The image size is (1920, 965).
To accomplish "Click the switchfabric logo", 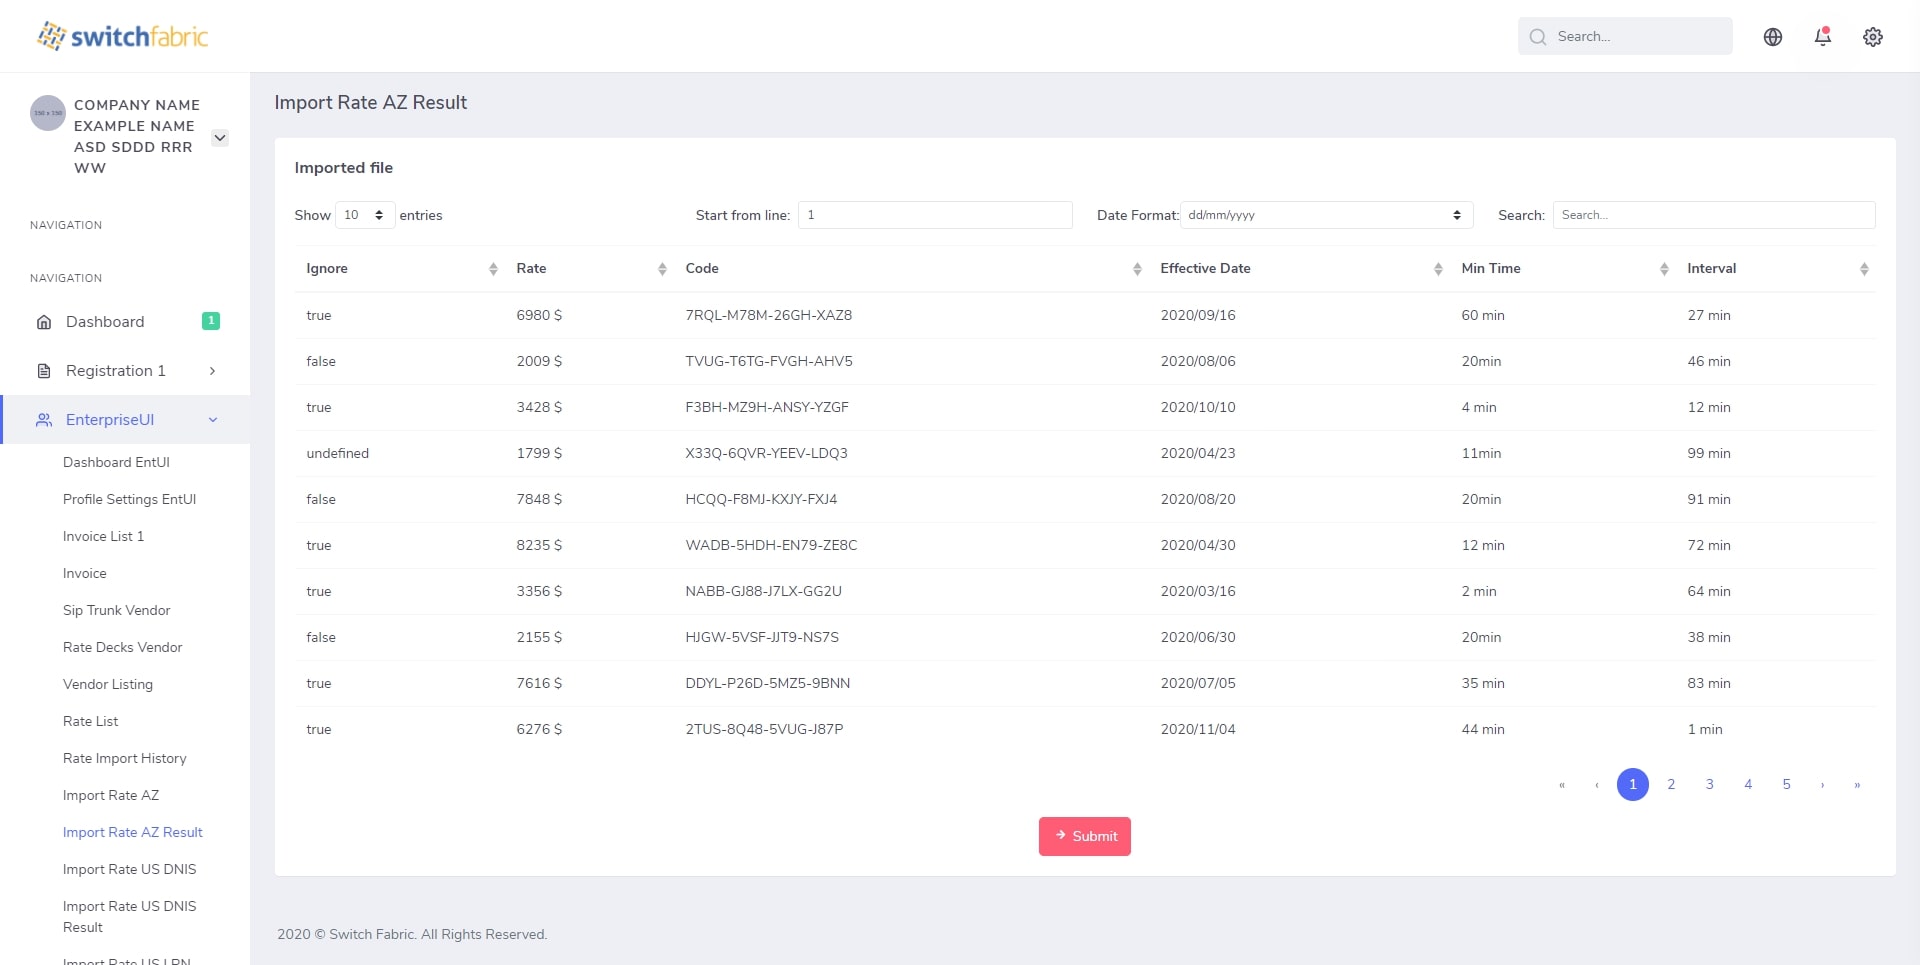I will click(123, 37).
